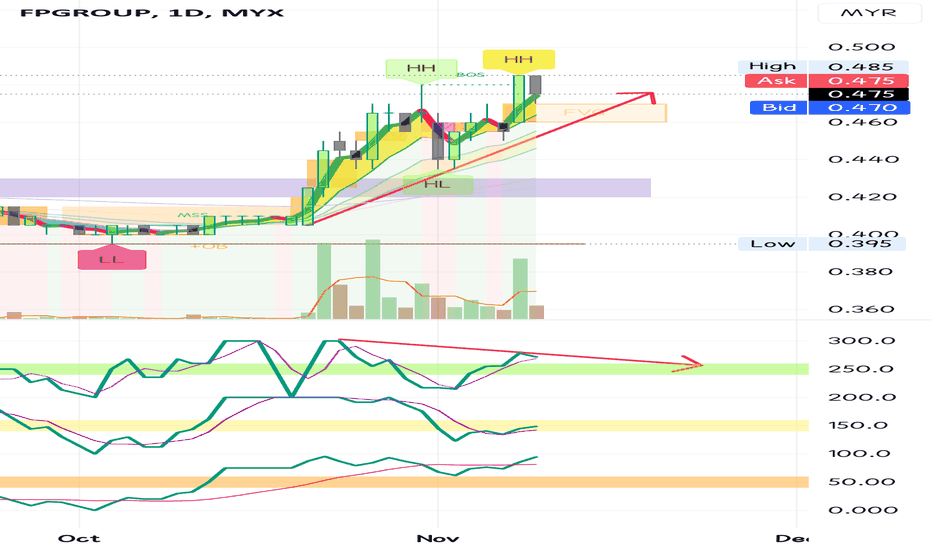Click the 150.0 indicator axis value
This screenshot has height=550, width=932.
click(x=858, y=425)
